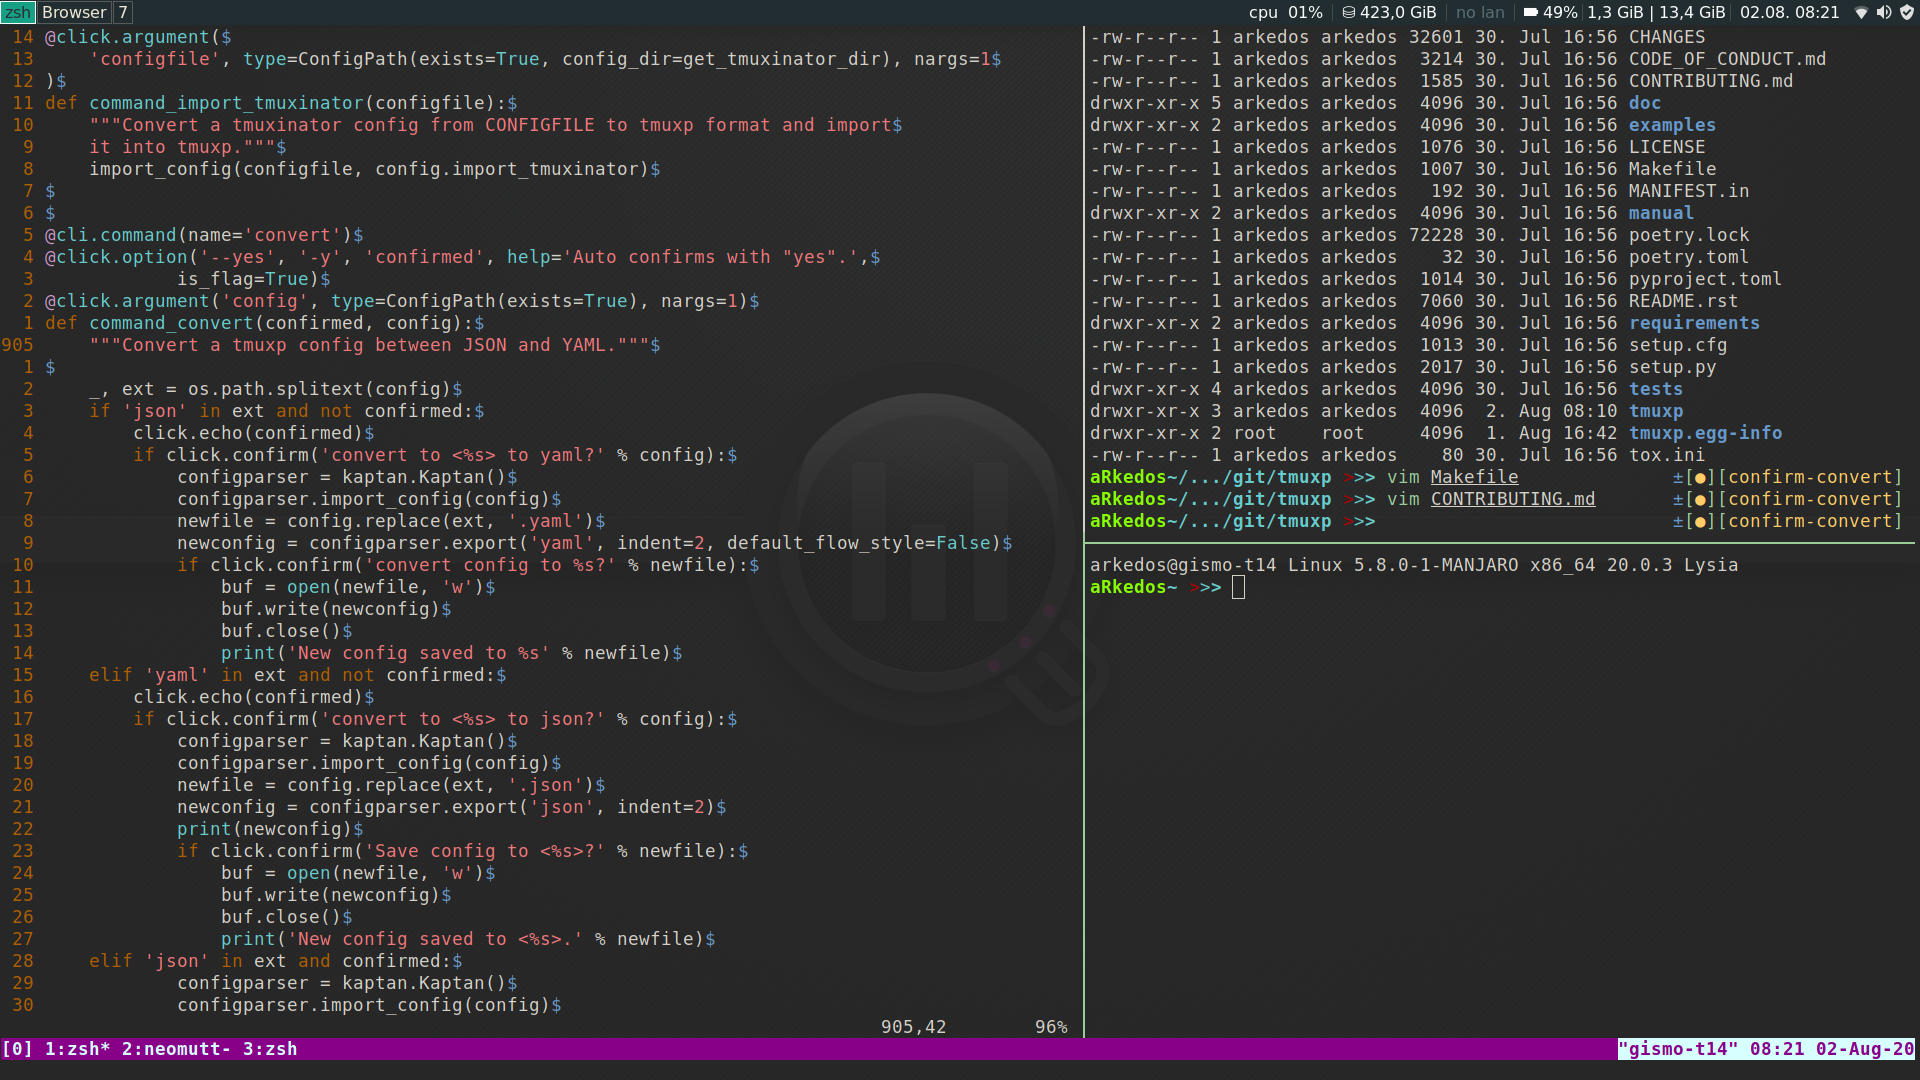Click the 'no lan' network status
This screenshot has height=1080, width=1920.
(1479, 13)
